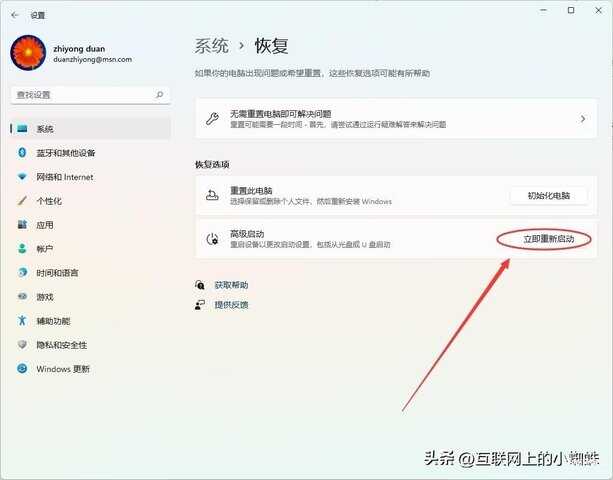
Task: Click the back arrow in title bar
Action: (13, 12)
